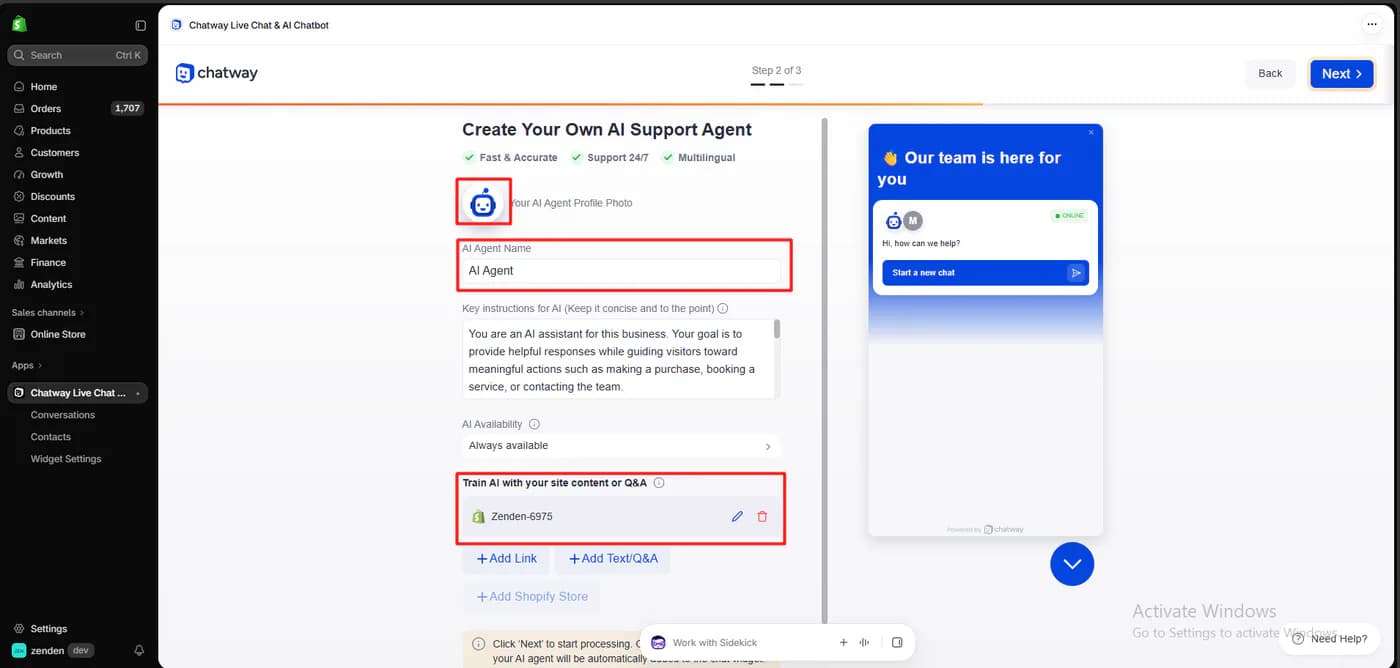The width and height of the screenshot is (1400, 668).
Task: Click Add Shopify Store button
Action: pyautogui.click(x=531, y=597)
